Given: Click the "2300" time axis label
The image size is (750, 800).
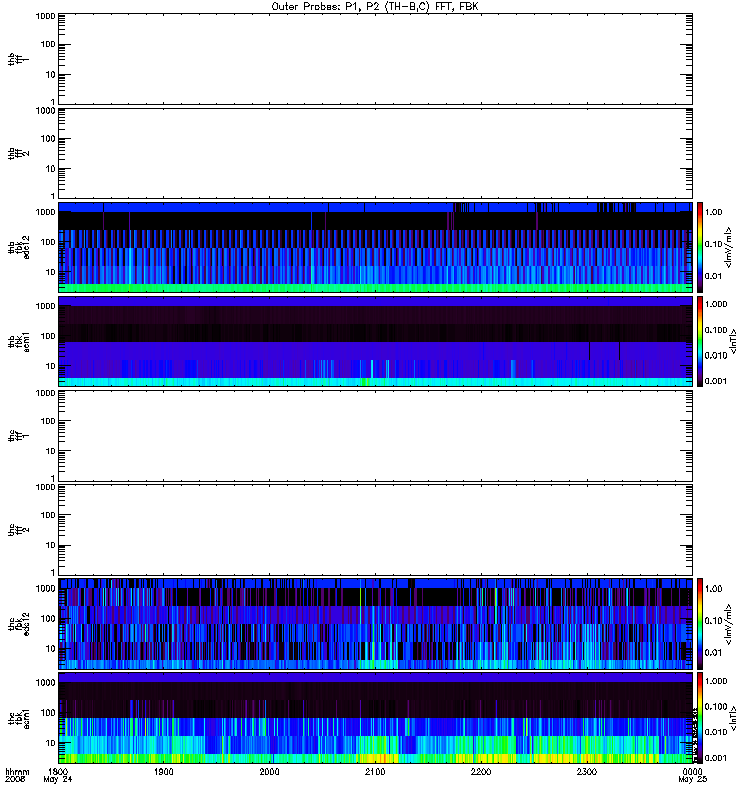Looking at the screenshot, I should point(587,771).
